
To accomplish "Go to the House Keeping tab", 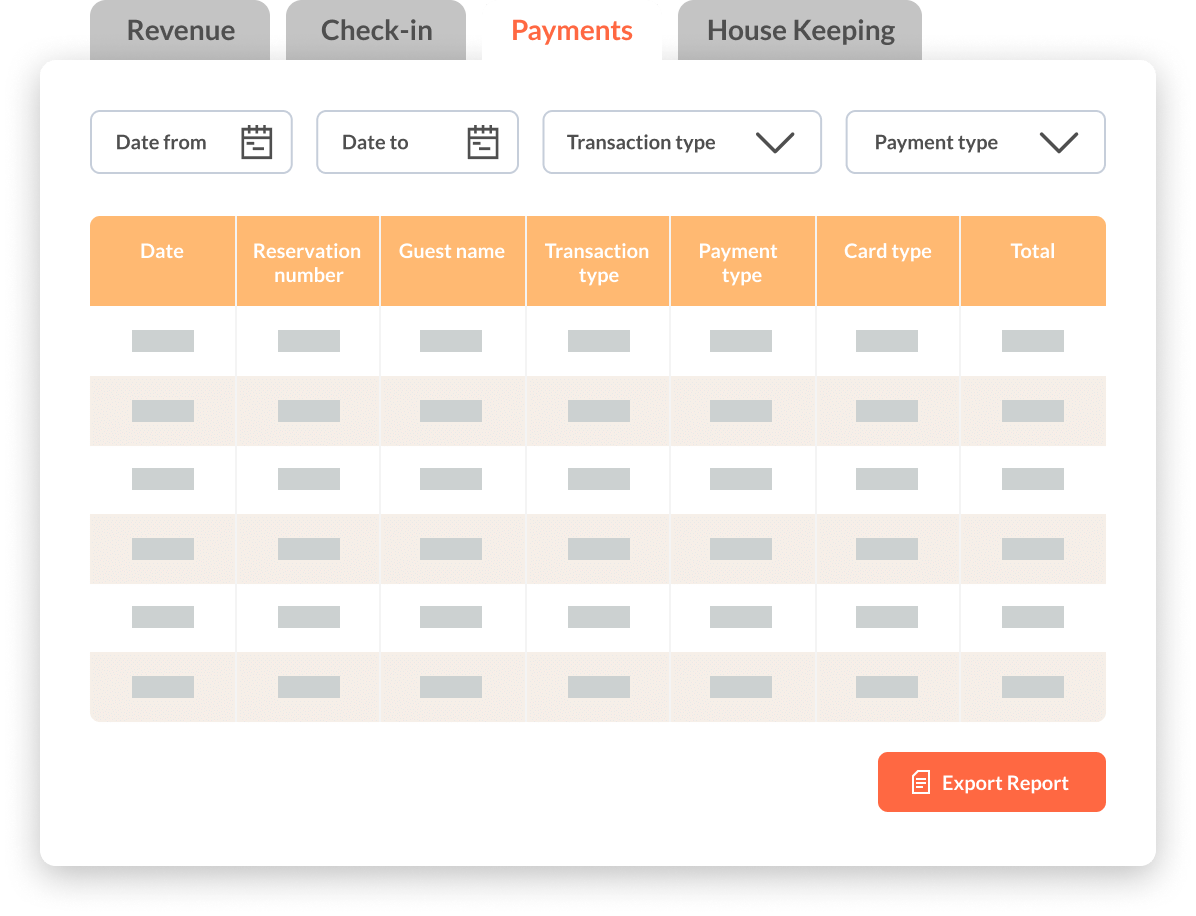I will click(800, 31).
